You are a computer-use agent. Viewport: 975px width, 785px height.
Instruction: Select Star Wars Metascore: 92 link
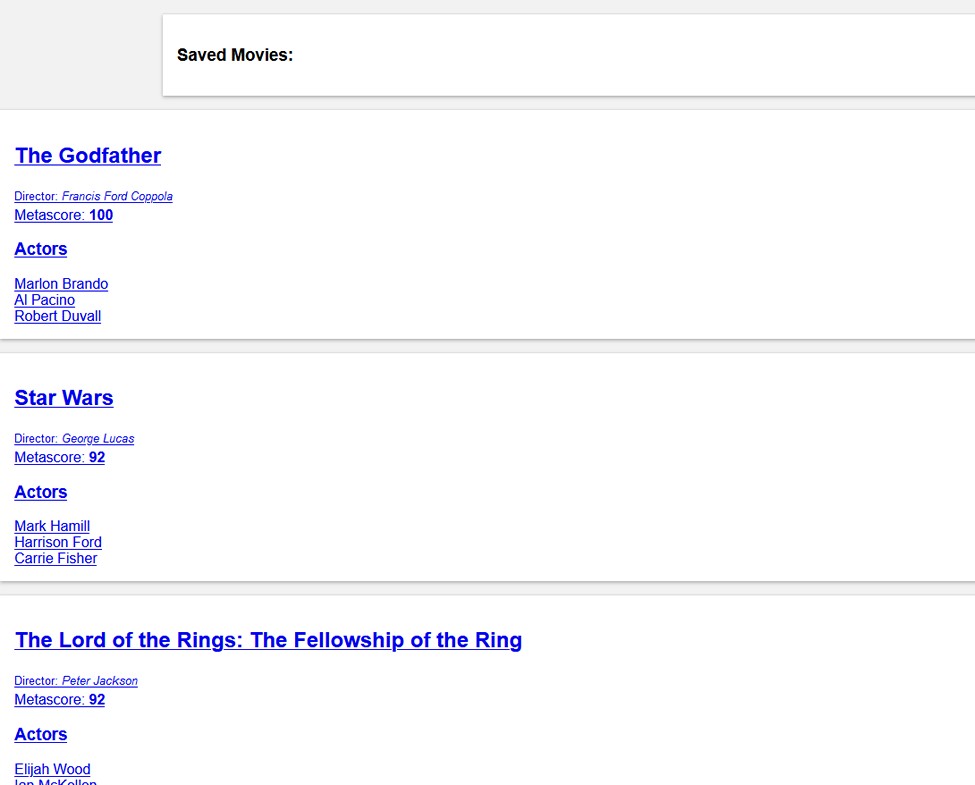tap(60, 457)
